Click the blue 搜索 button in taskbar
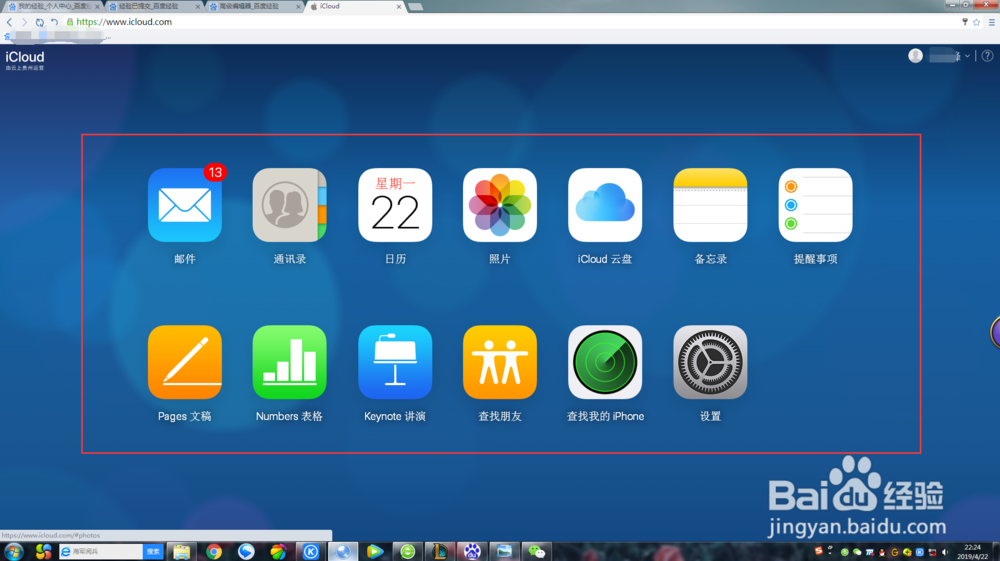This screenshot has height=561, width=1000. pos(153,551)
